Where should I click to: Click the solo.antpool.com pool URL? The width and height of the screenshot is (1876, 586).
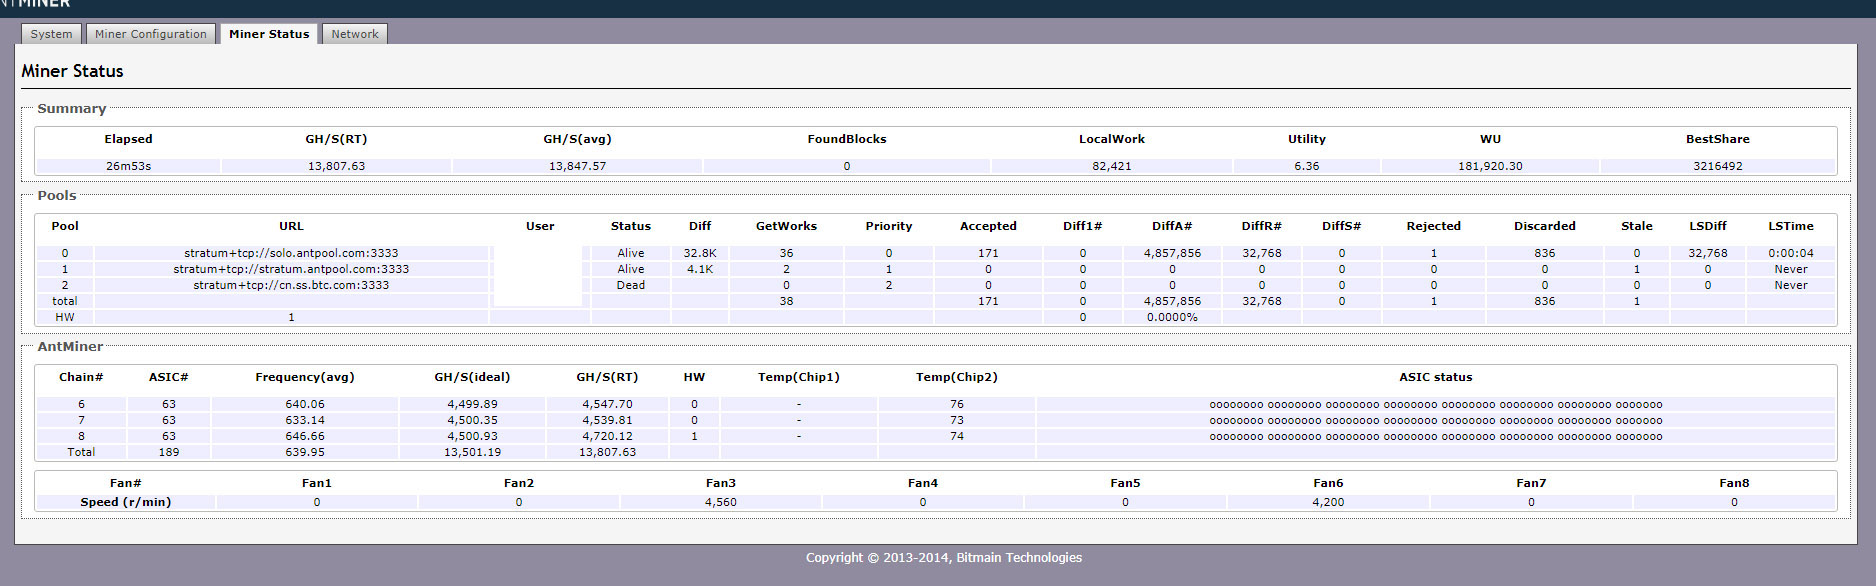tap(291, 253)
